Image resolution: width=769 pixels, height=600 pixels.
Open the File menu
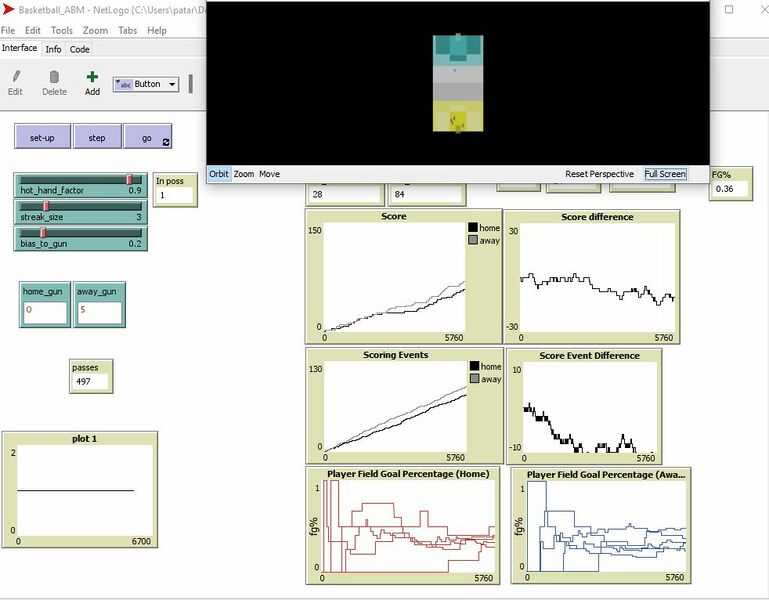(9, 31)
